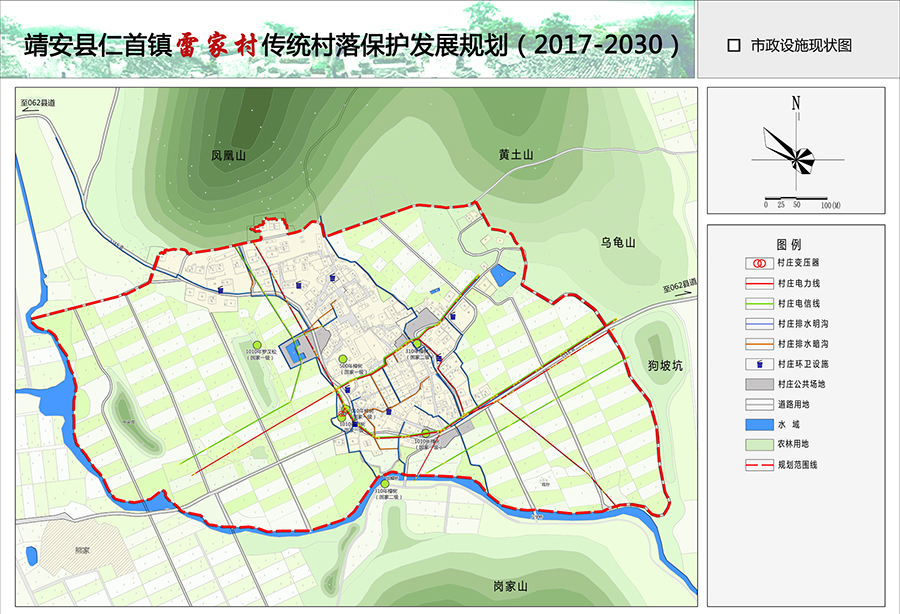Click the red dashed 规划范围线 legend swatch

tap(759, 465)
